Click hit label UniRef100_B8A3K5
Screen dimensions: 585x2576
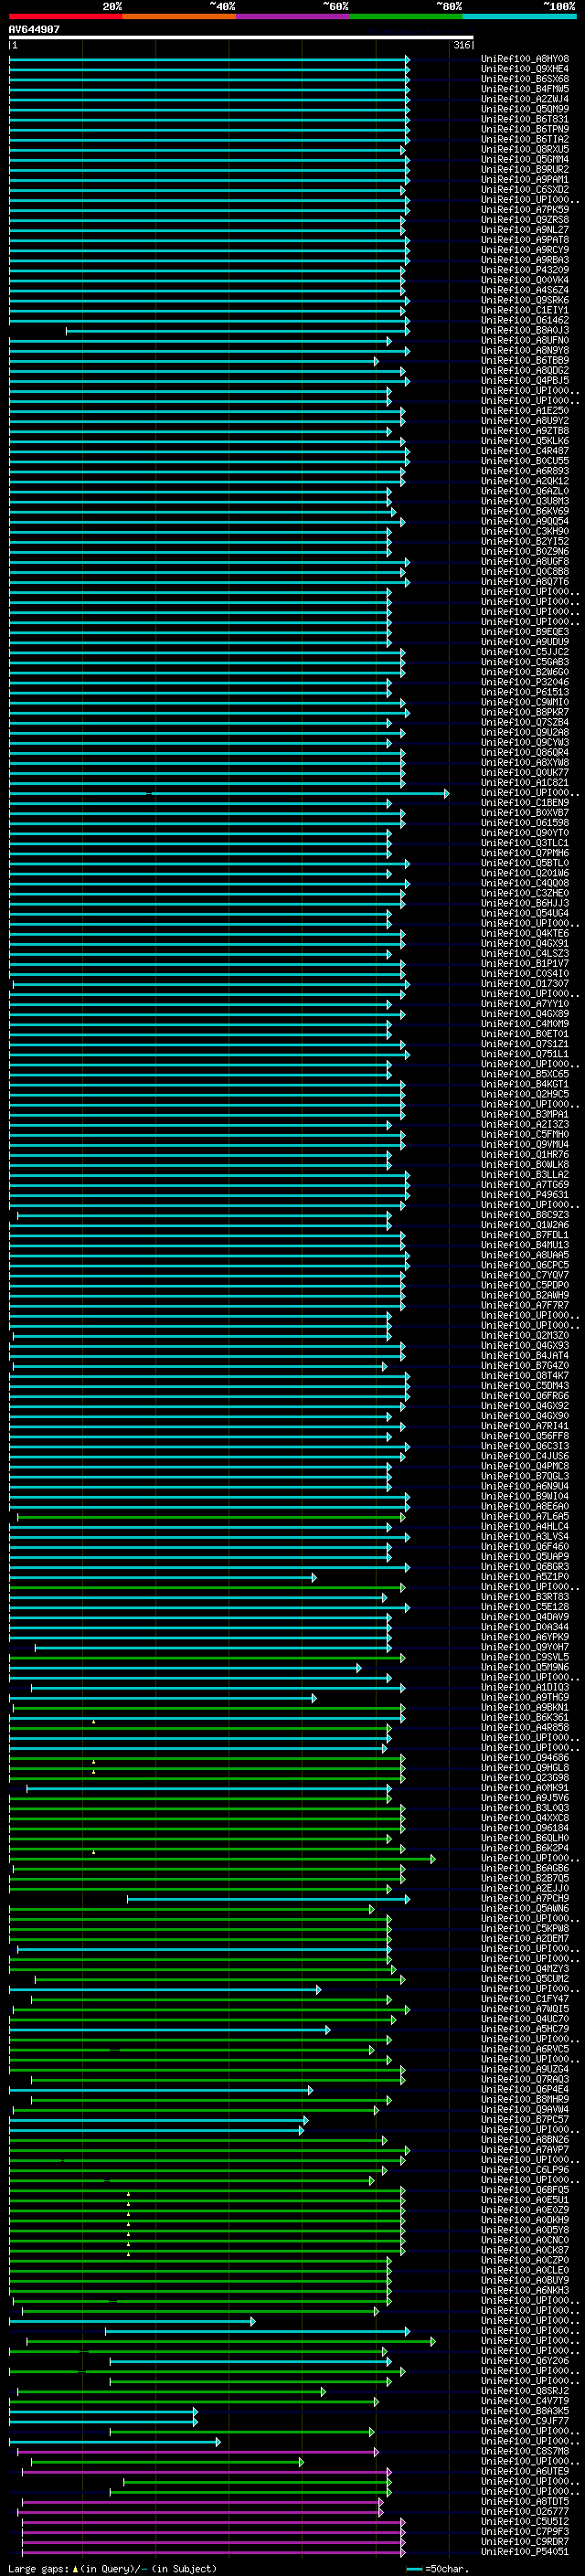pos(525,2411)
